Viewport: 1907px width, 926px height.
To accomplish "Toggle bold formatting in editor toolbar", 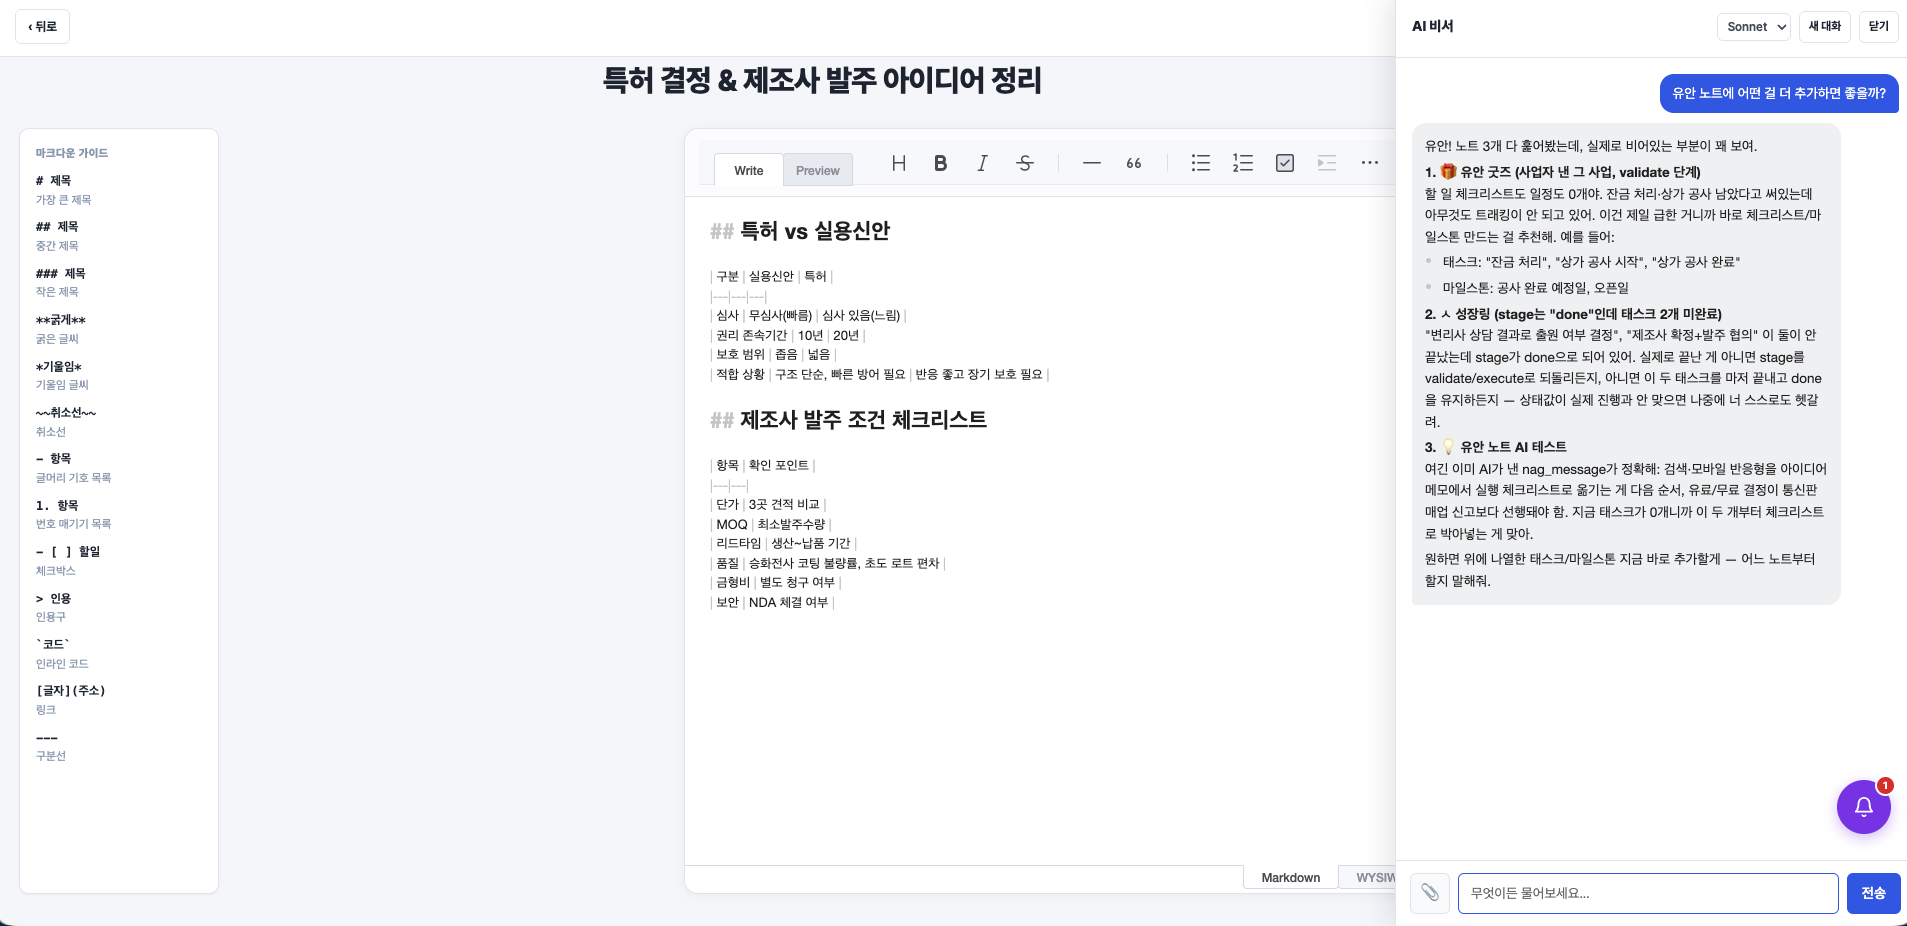I will (940, 163).
